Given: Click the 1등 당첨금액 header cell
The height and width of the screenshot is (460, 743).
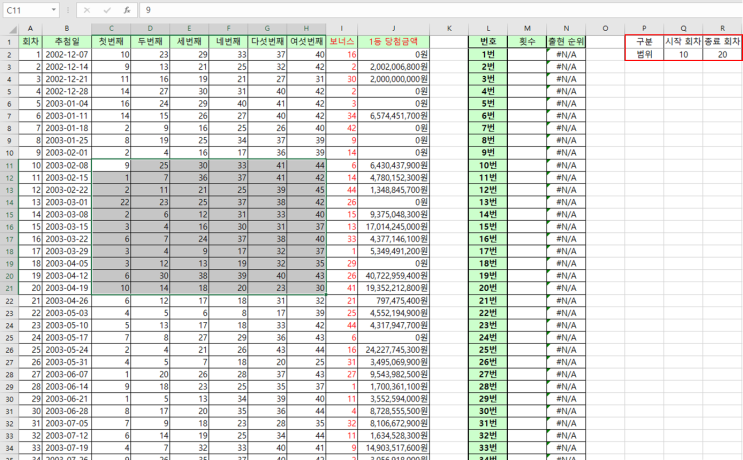Looking at the screenshot, I should 393,42.
